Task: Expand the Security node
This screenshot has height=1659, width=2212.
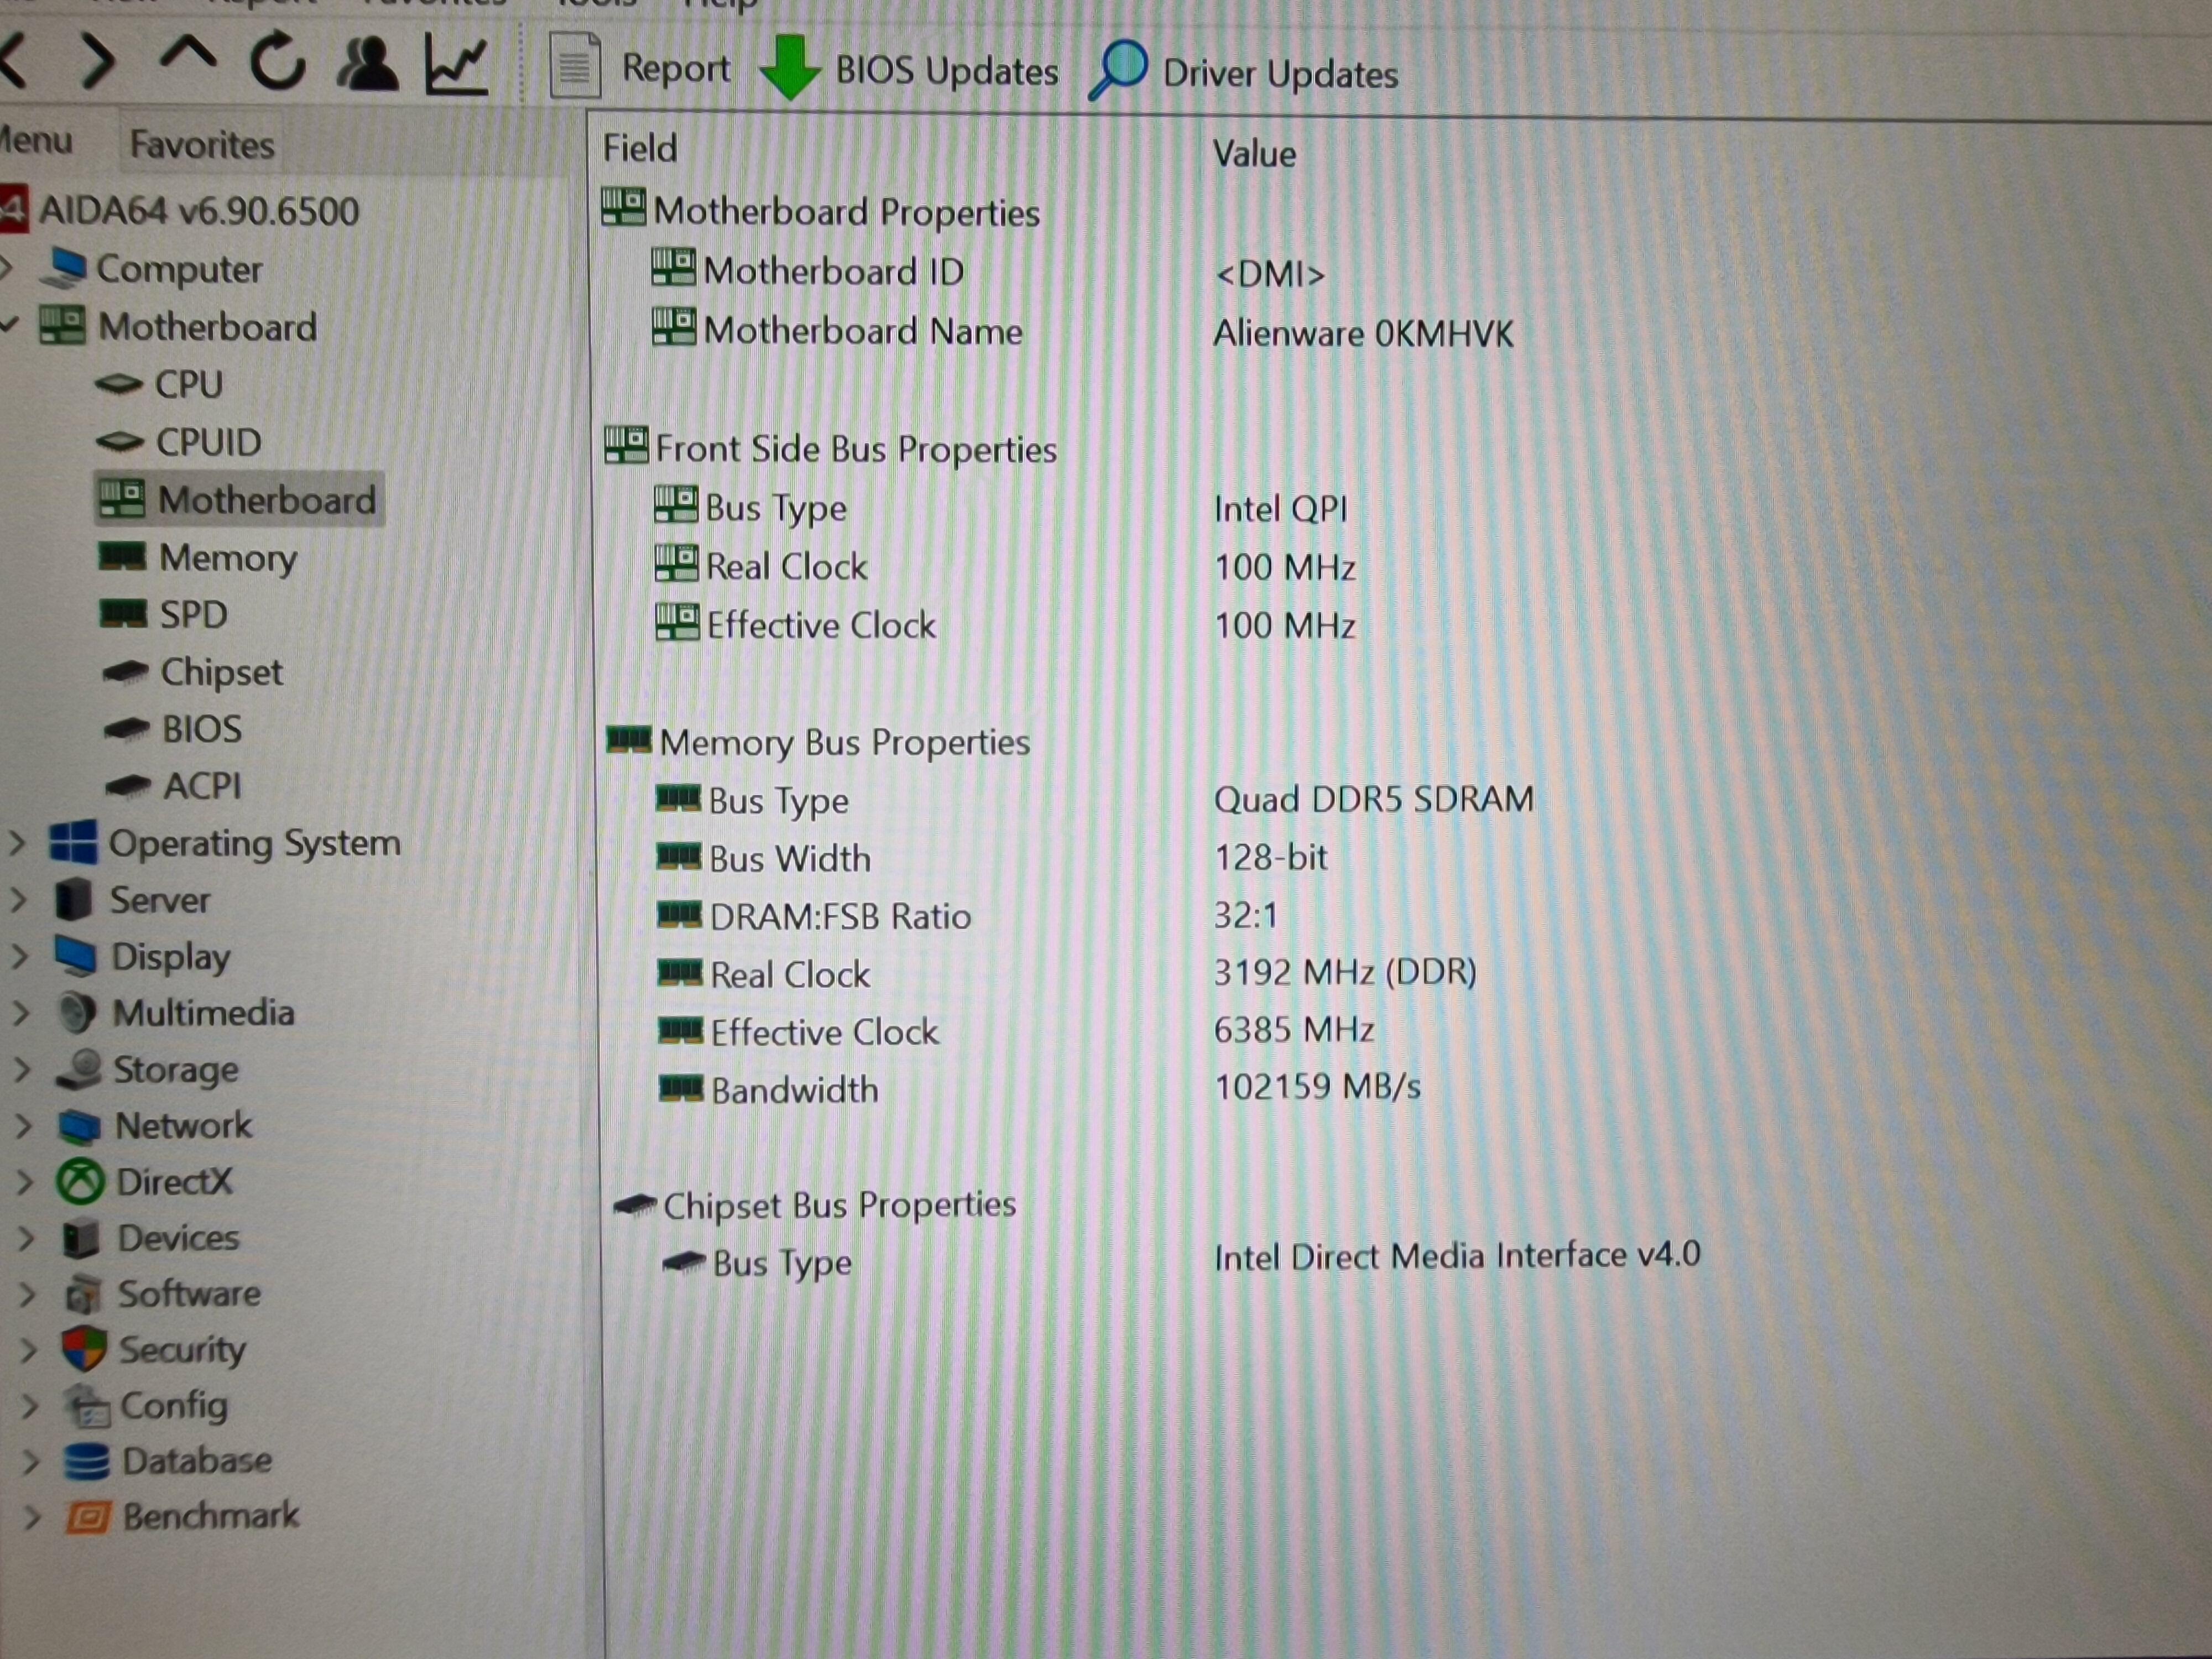Action: (x=28, y=1350)
